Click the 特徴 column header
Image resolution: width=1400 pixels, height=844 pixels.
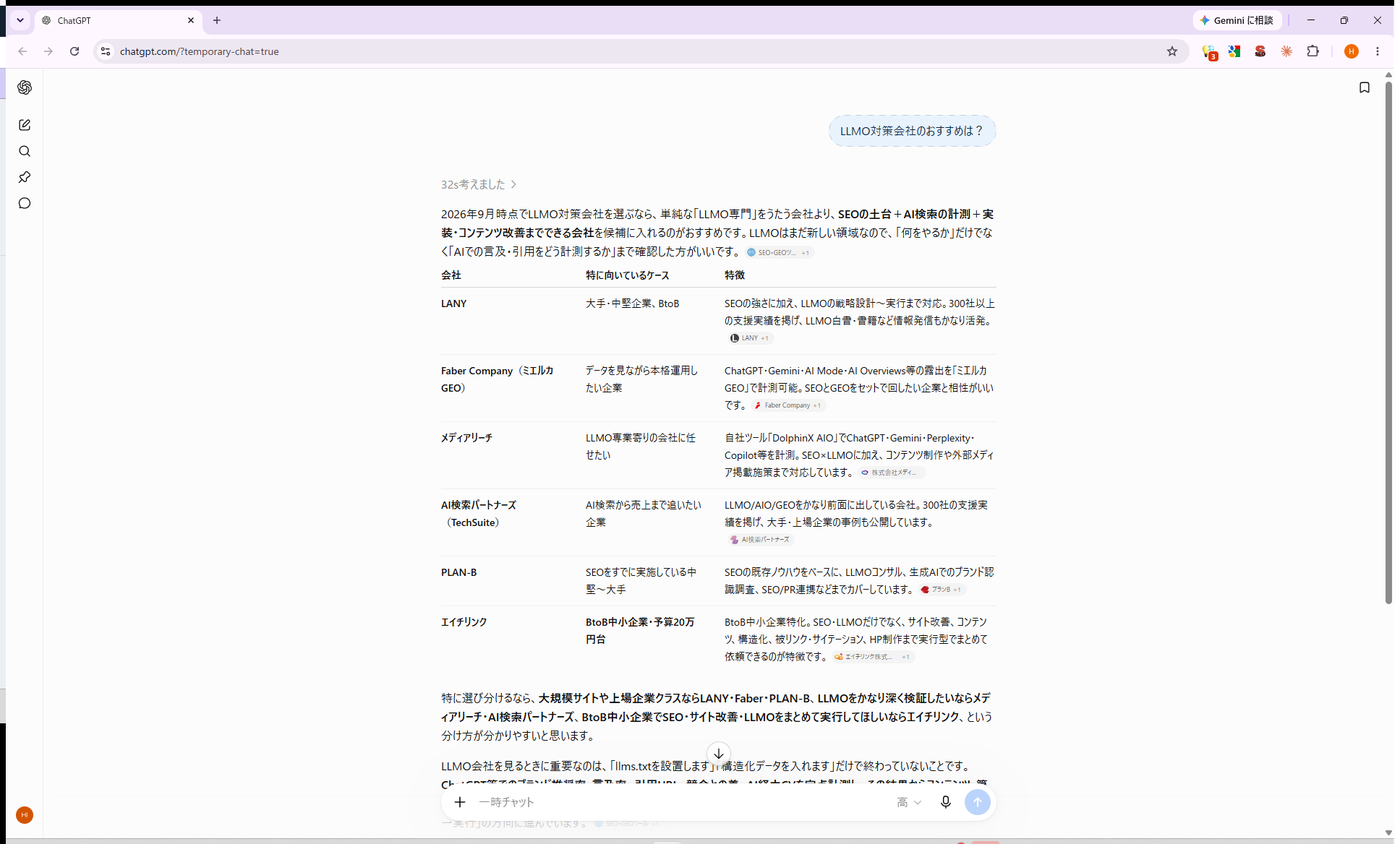[x=735, y=275]
